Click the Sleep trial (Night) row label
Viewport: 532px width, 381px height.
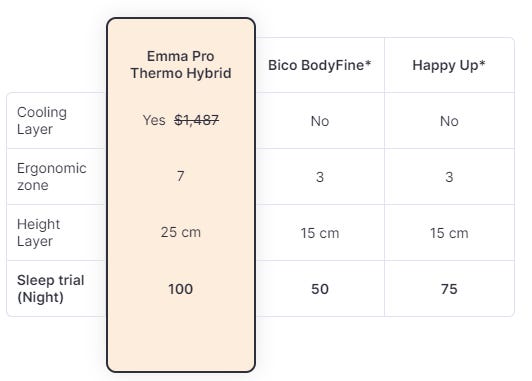[51, 288]
